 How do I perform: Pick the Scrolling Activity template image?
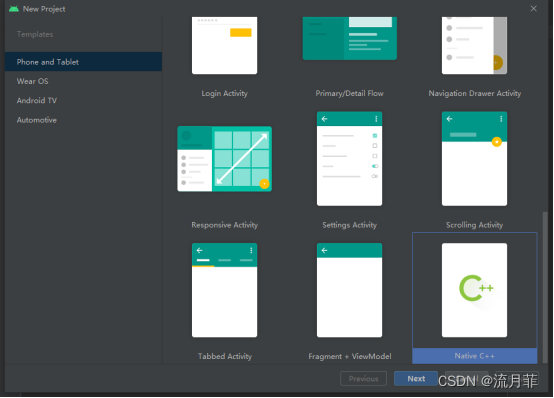[474, 159]
